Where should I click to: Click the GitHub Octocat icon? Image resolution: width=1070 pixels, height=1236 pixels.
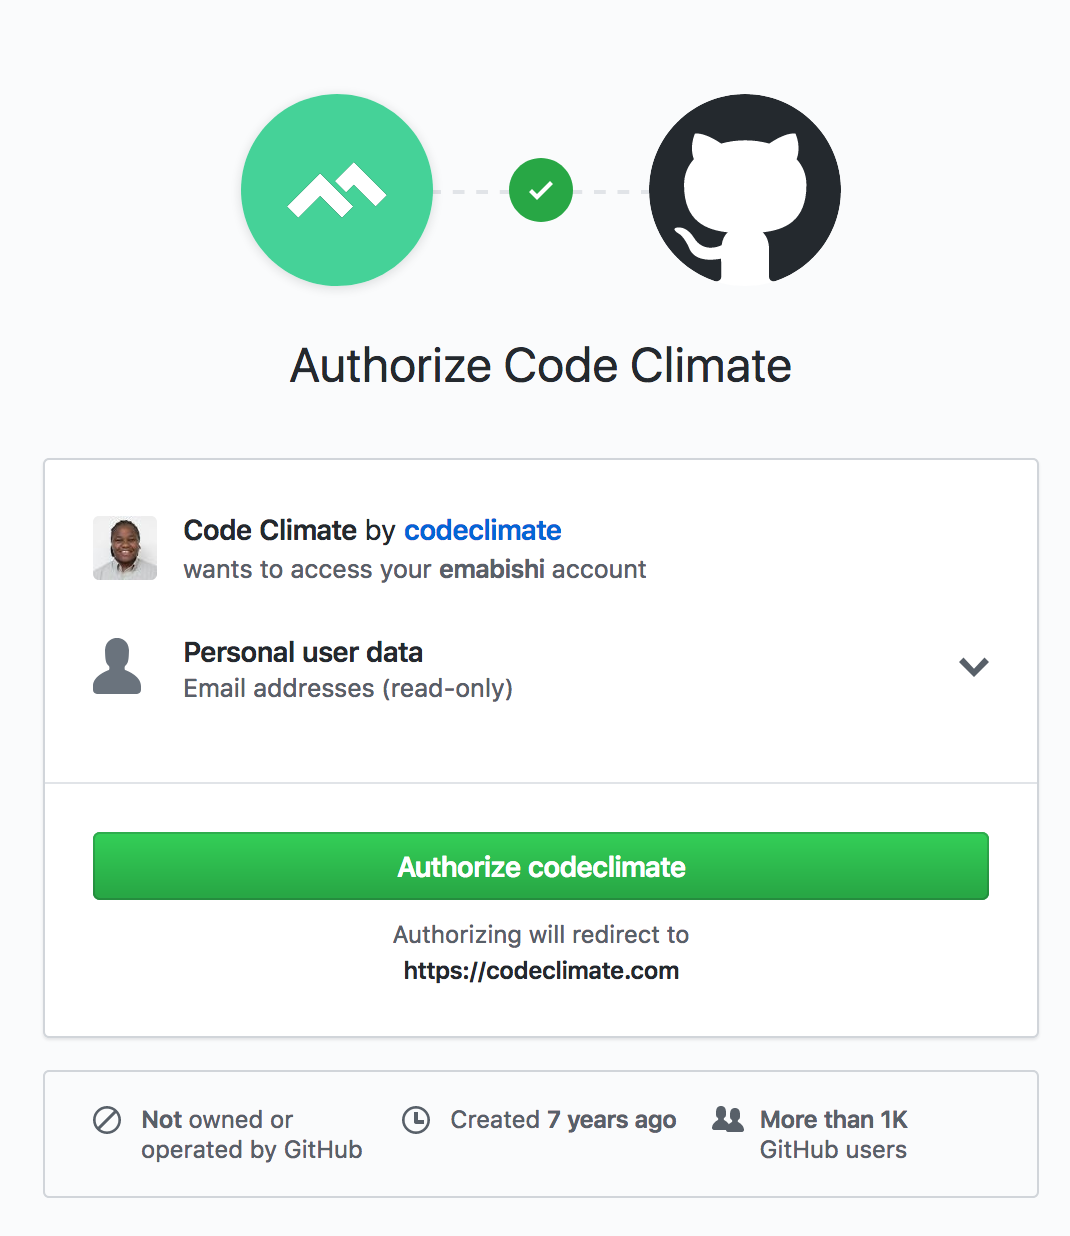pos(744,190)
